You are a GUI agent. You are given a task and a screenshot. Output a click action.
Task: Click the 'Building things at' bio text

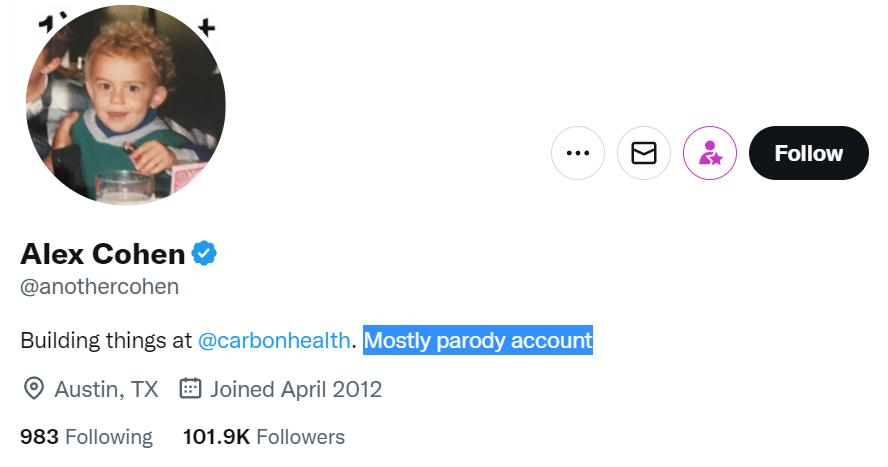pyautogui.click(x=106, y=340)
